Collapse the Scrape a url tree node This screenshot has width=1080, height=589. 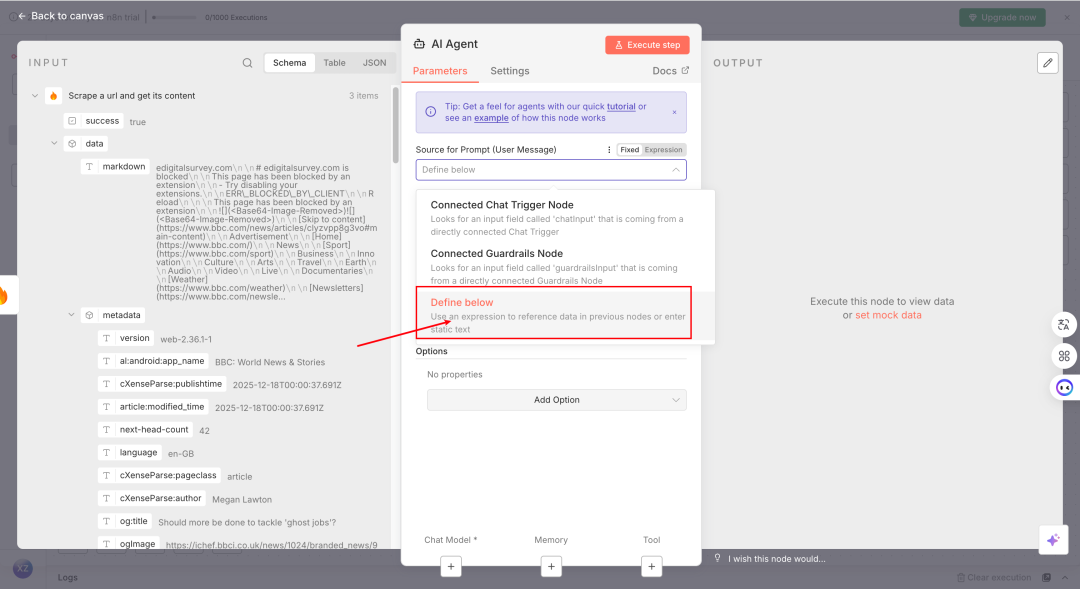[x=35, y=96]
